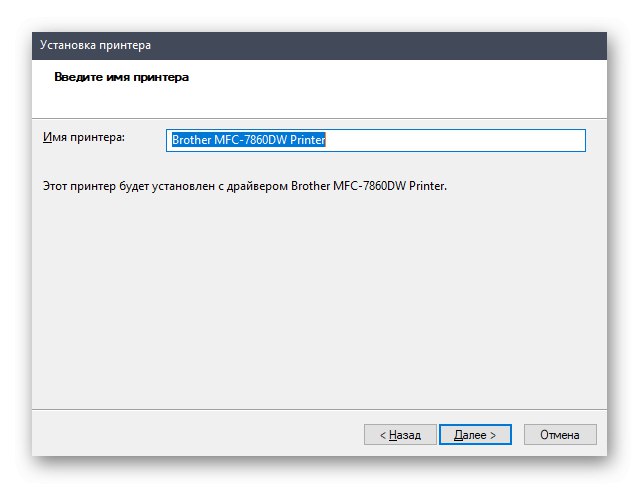Click the word "Printer" in the name field

[309, 140]
